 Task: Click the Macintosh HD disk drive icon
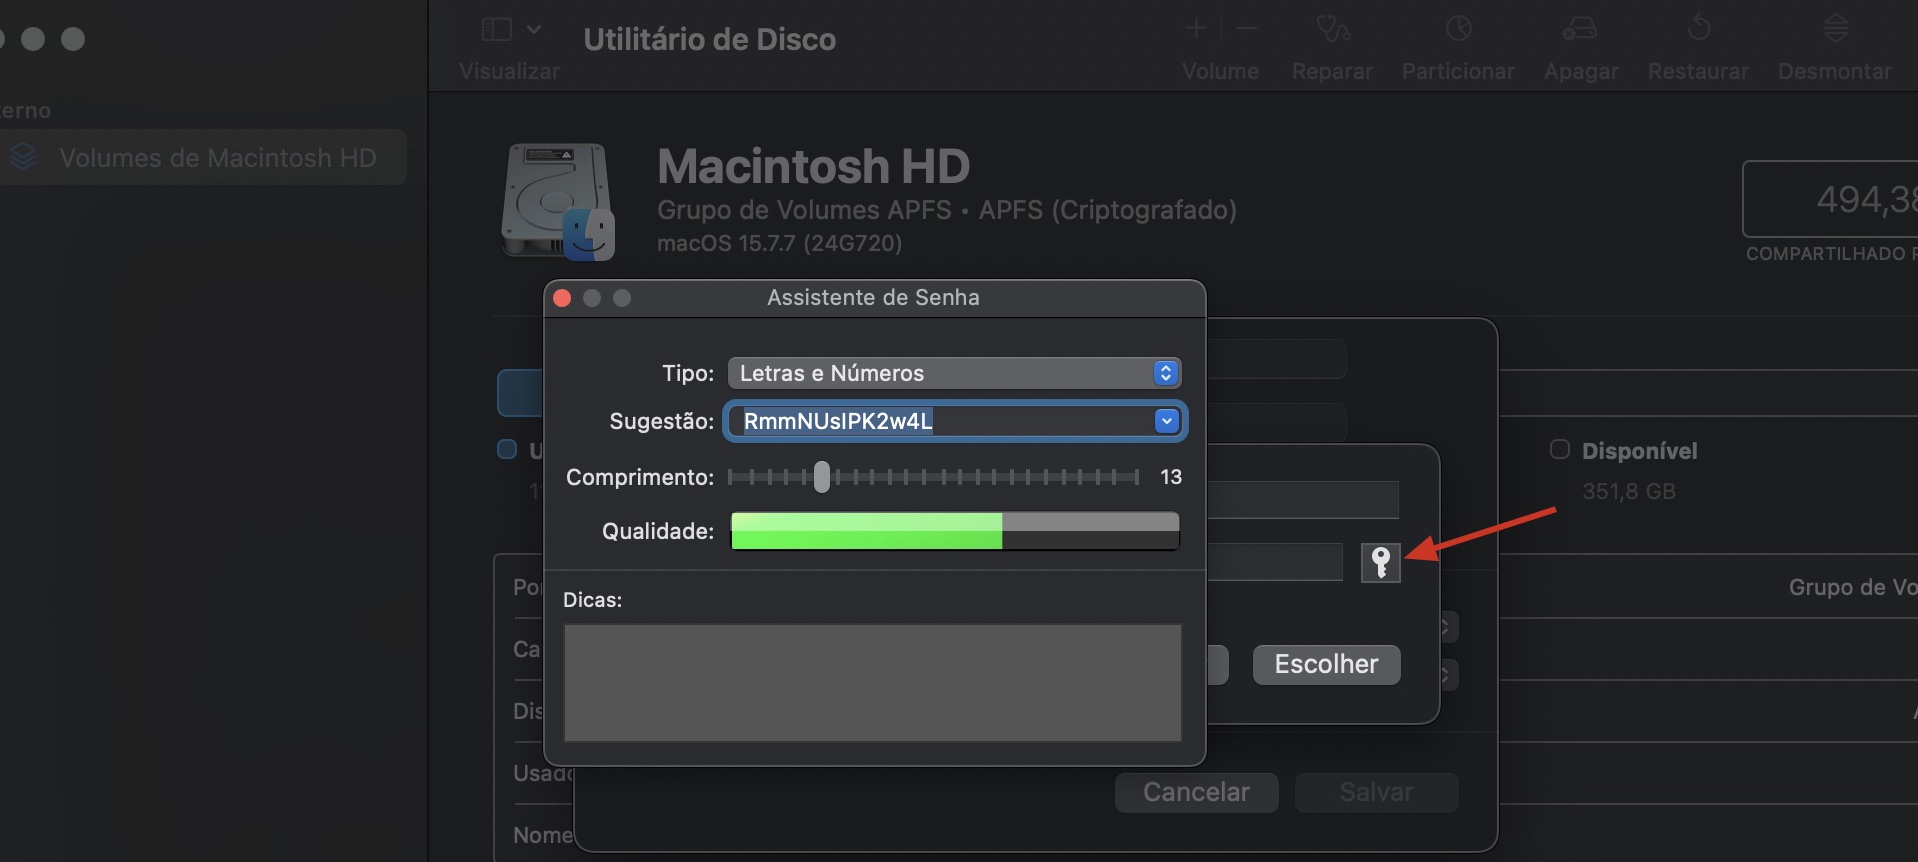click(x=558, y=202)
